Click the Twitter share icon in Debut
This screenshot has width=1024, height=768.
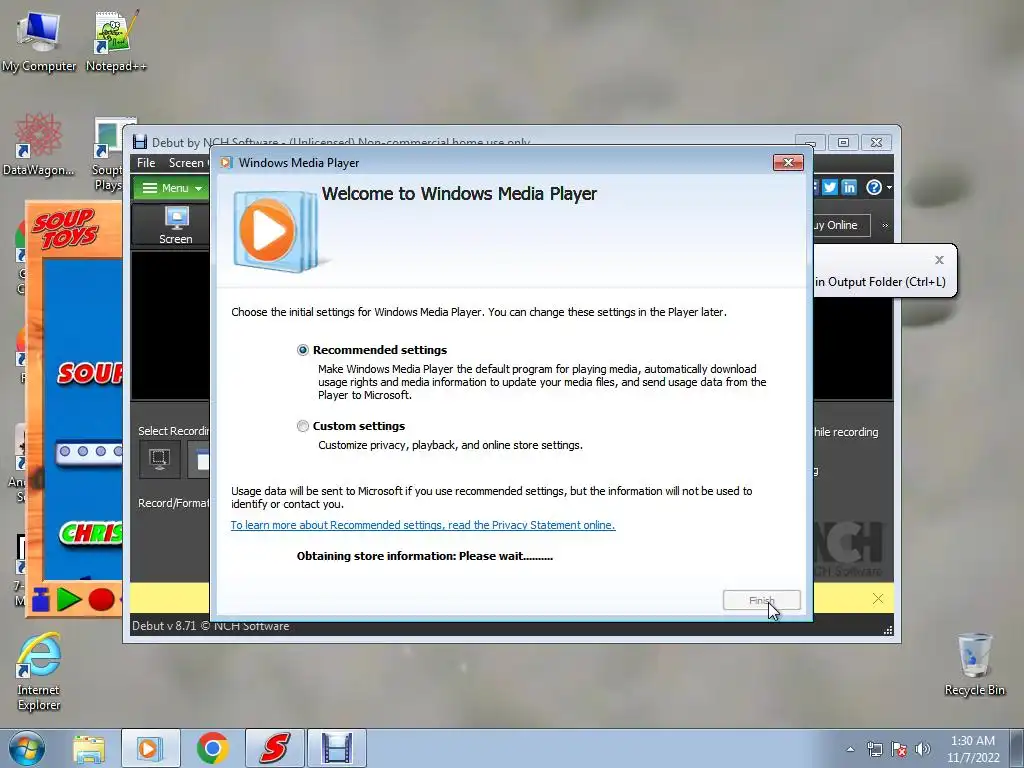pos(829,187)
